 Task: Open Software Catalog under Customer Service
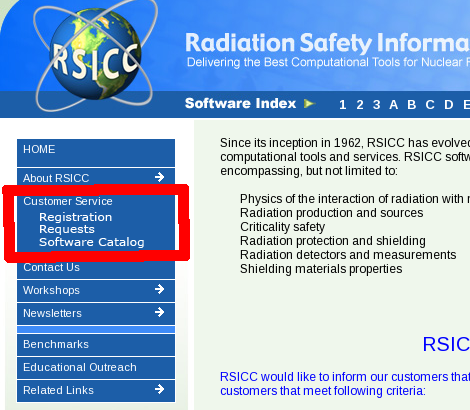coord(92,242)
